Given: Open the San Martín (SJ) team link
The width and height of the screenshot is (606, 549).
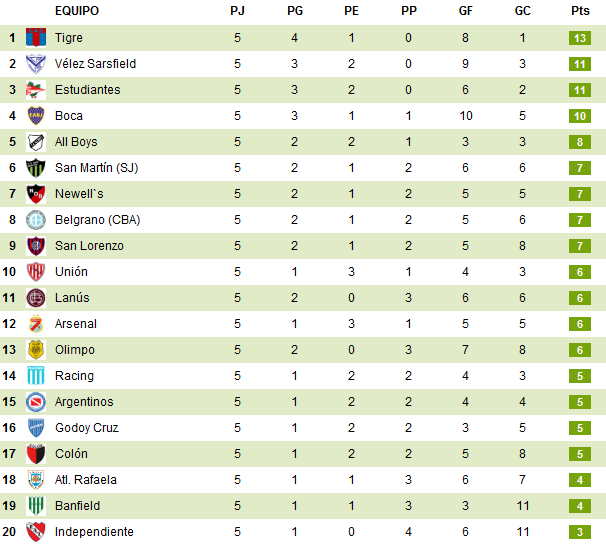Looking at the screenshot, I should pyautogui.click(x=96, y=168).
